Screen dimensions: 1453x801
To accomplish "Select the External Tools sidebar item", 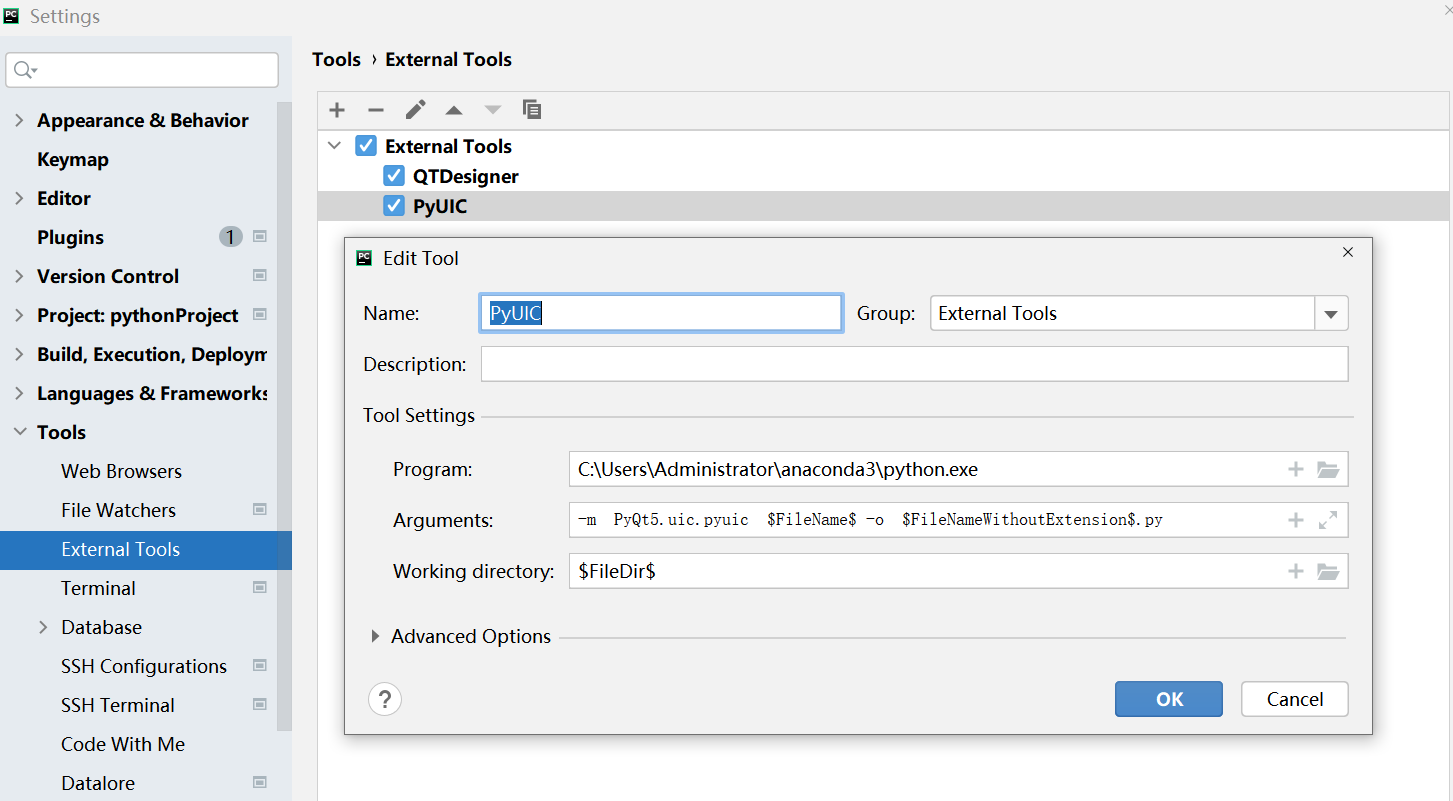I will point(146,549).
